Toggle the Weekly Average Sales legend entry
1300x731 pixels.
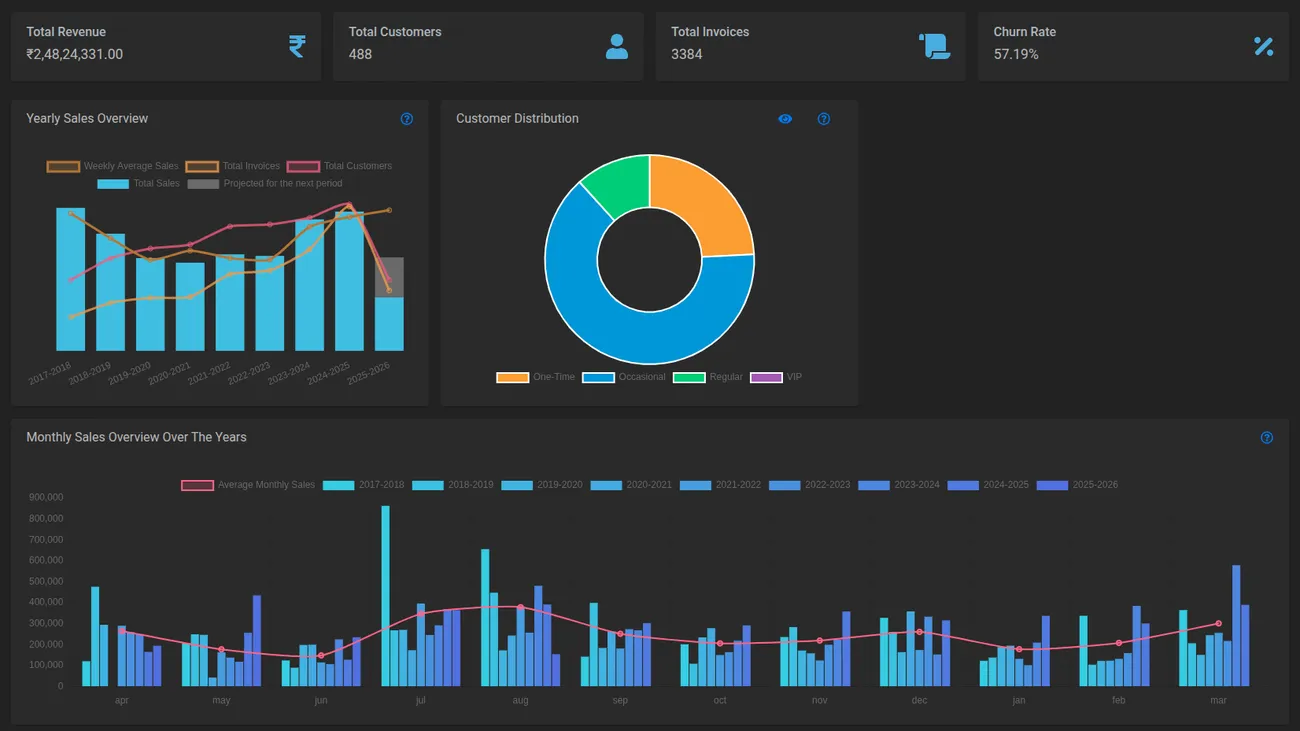point(111,166)
